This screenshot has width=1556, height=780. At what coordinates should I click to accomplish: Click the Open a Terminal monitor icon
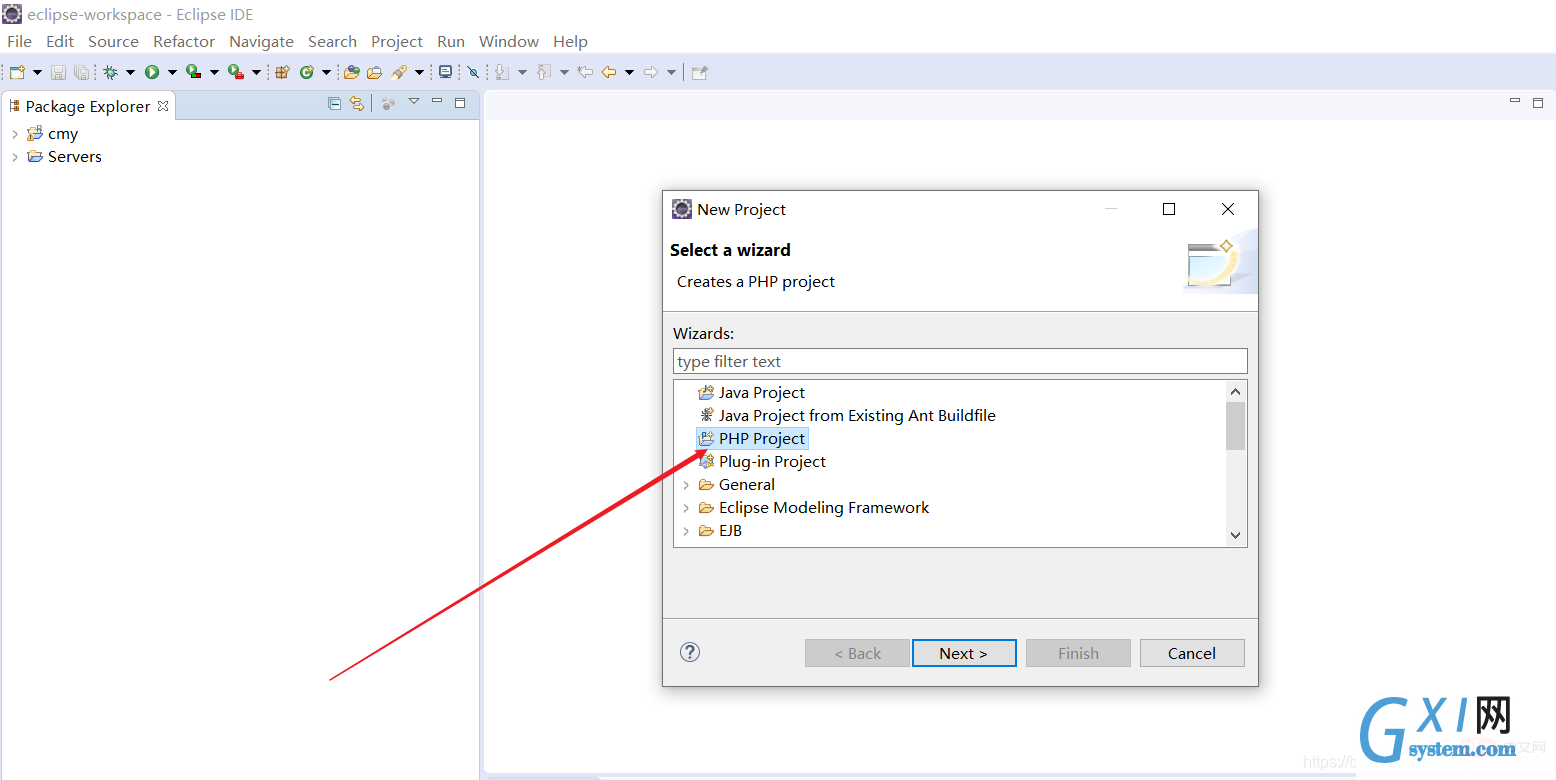445,72
